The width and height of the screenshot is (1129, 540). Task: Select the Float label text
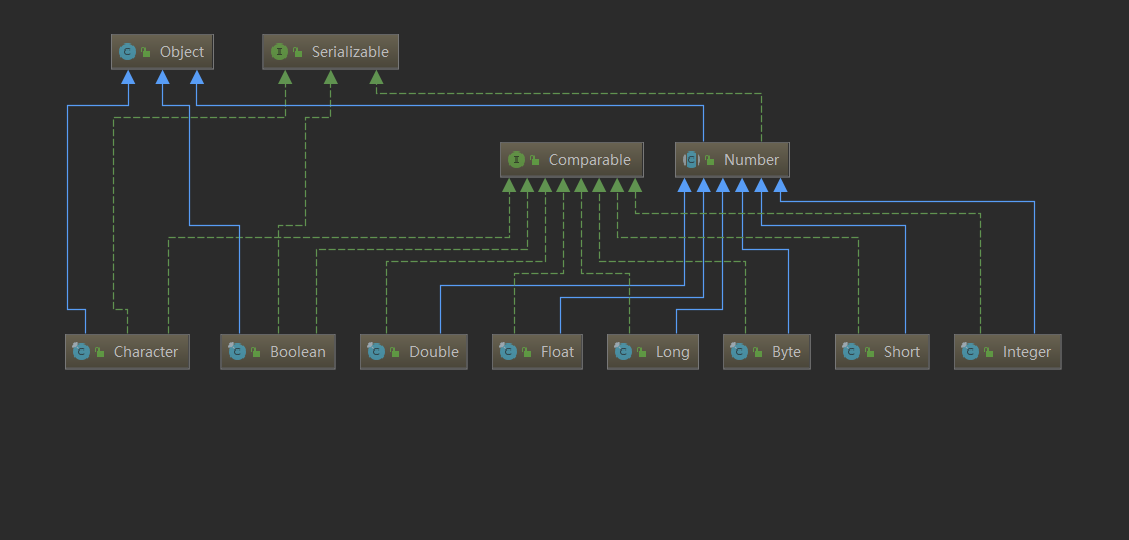point(557,352)
